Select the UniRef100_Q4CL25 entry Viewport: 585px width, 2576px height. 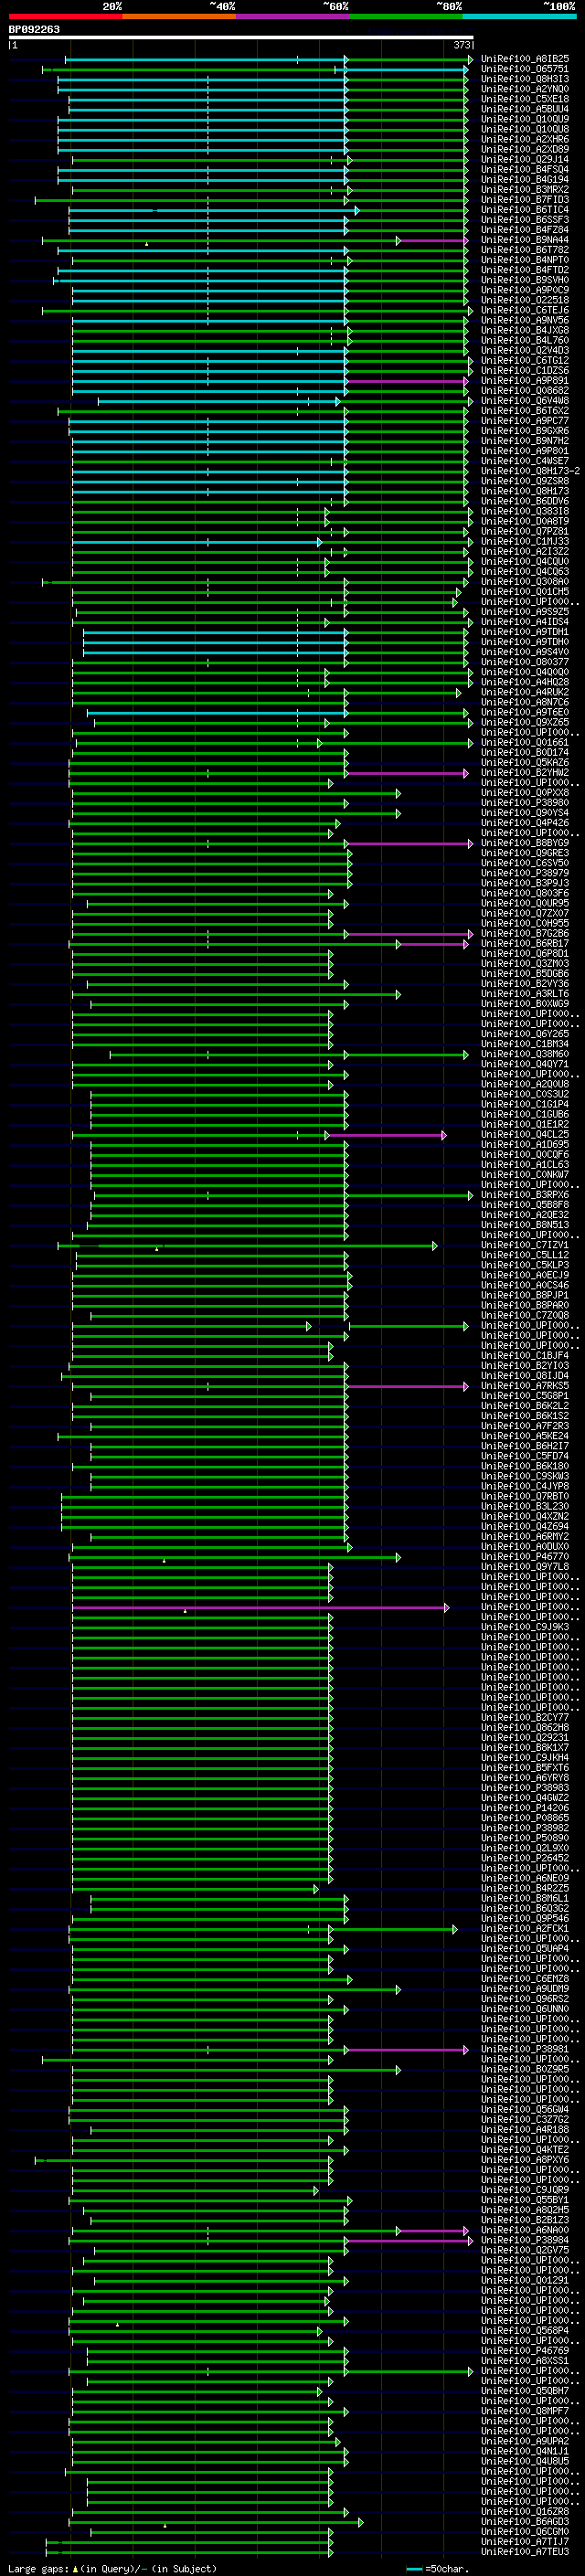pos(525,1134)
